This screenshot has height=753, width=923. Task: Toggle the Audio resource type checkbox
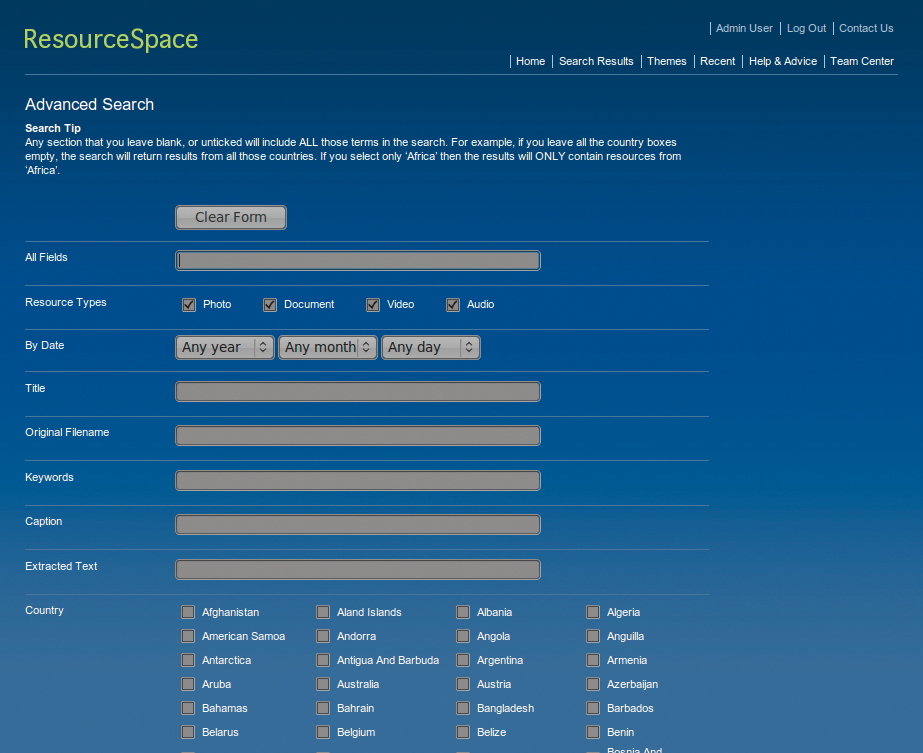(x=453, y=305)
